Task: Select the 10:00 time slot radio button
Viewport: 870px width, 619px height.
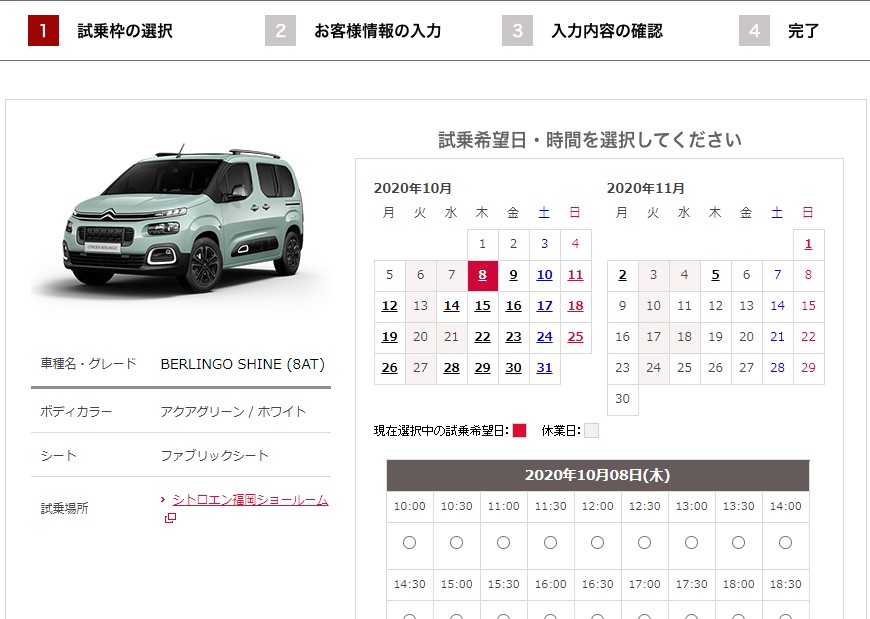Action: click(409, 542)
